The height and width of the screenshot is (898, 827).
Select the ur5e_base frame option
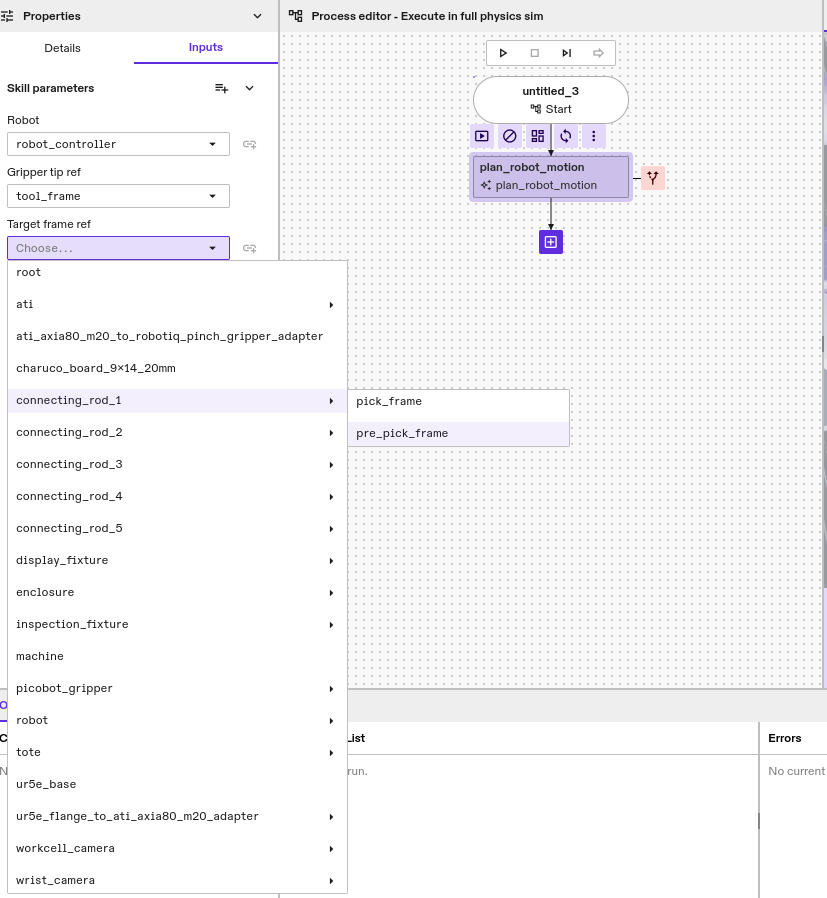click(x=46, y=785)
